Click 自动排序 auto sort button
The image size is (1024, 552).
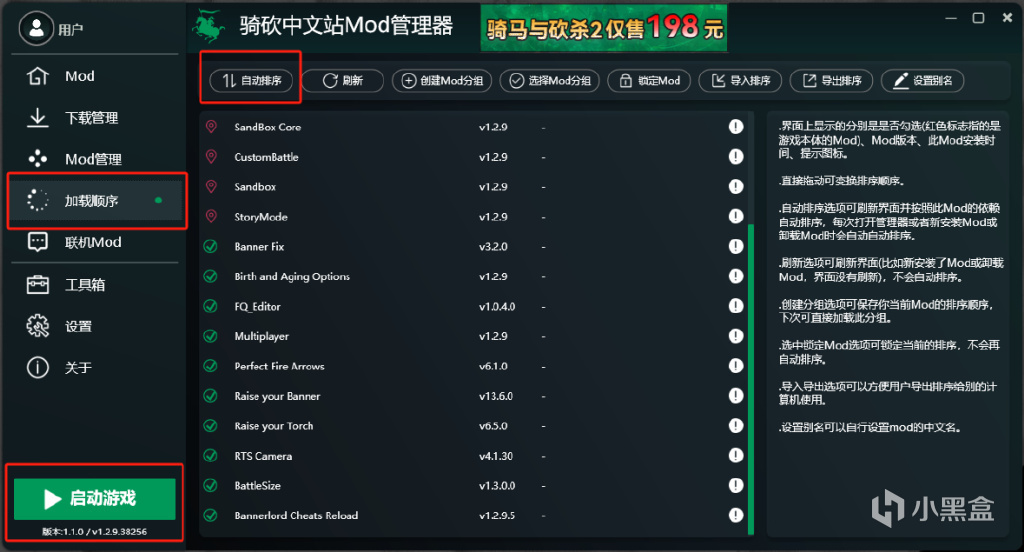tap(251, 80)
